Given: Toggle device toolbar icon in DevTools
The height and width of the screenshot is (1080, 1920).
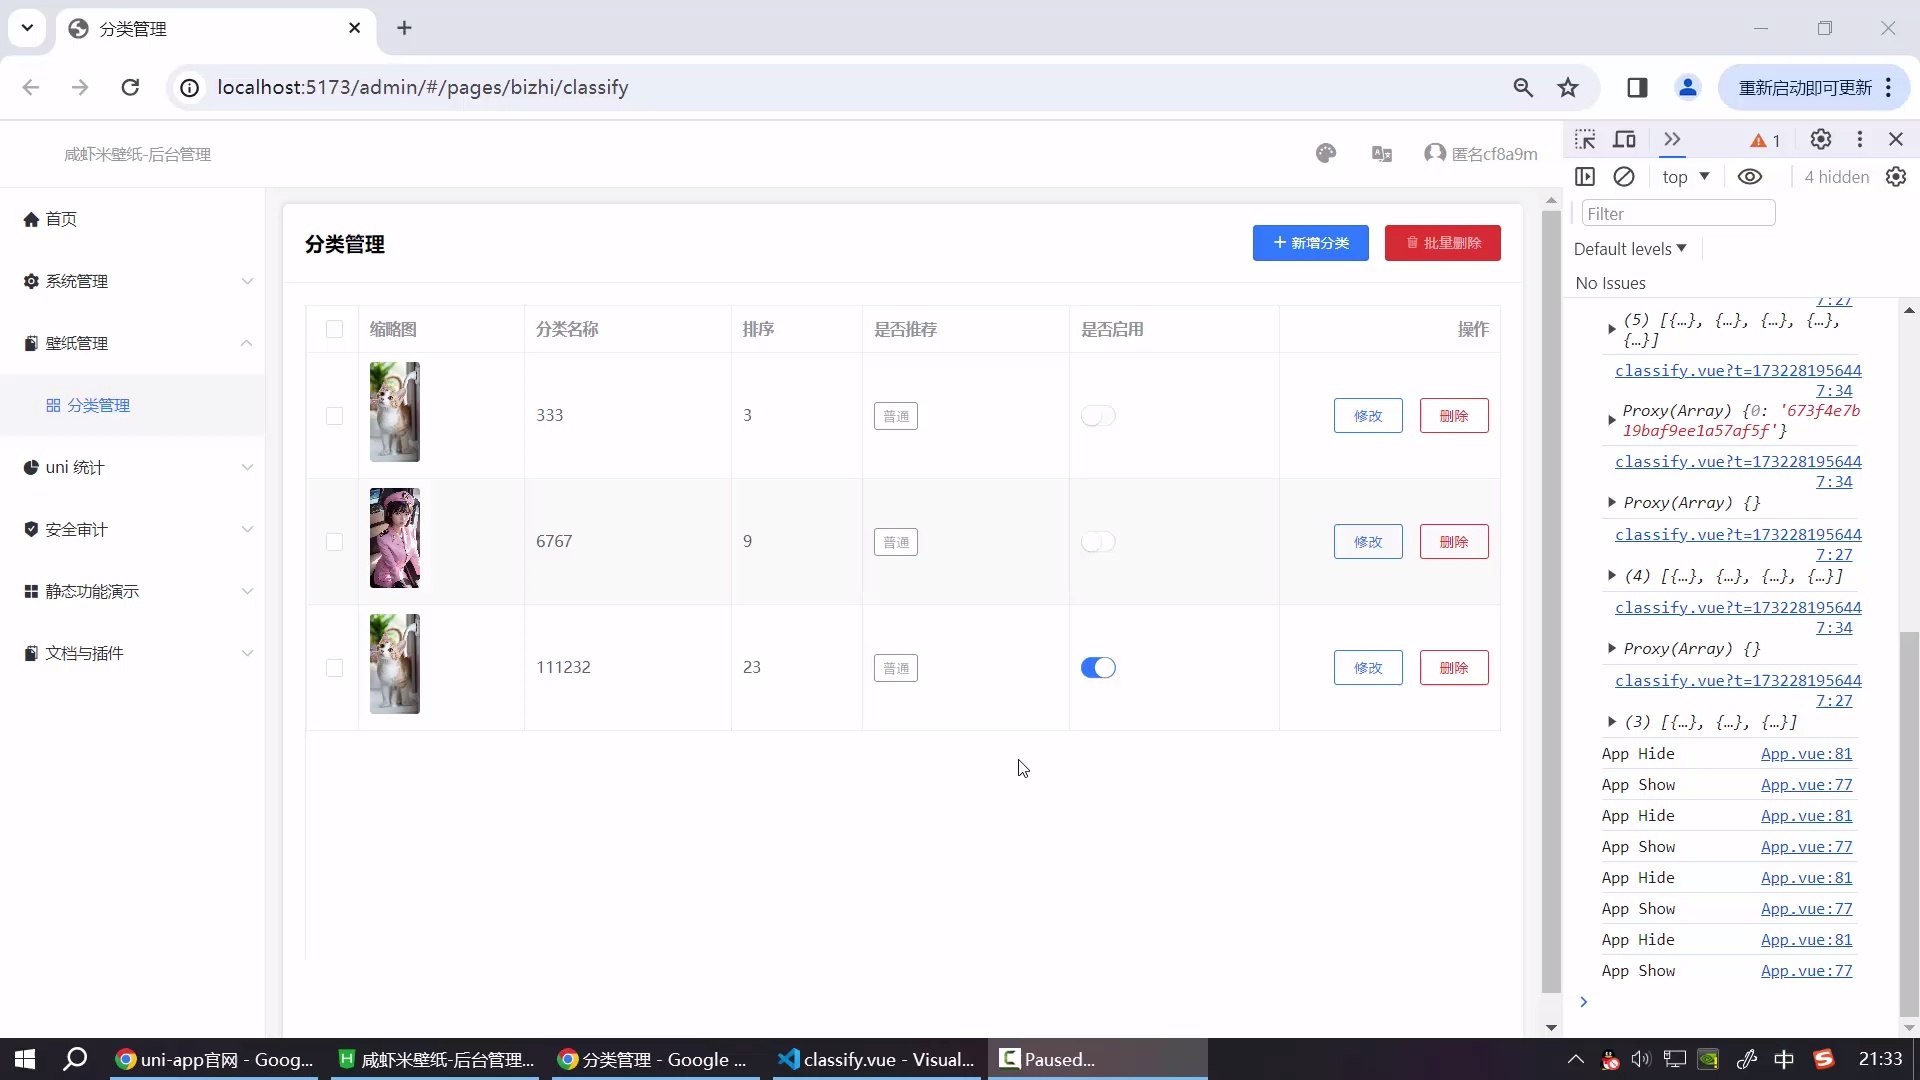Looking at the screenshot, I should (1625, 140).
